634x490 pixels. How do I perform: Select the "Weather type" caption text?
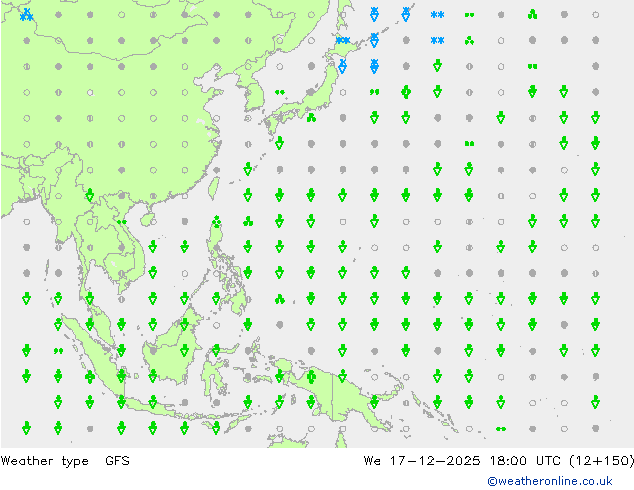pos(44,461)
